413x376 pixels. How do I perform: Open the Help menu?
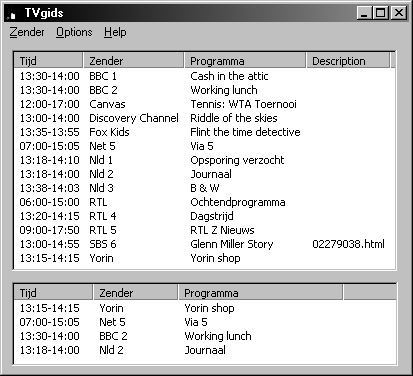pos(115,32)
